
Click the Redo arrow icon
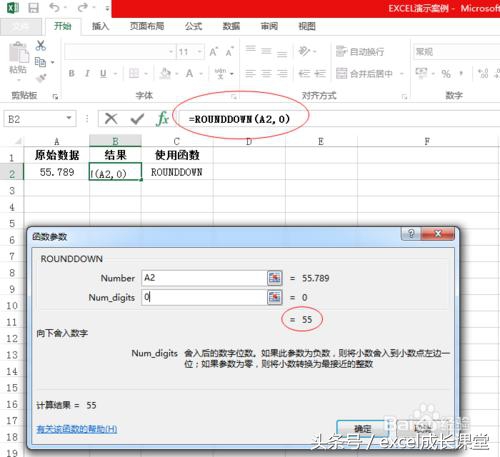point(83,7)
